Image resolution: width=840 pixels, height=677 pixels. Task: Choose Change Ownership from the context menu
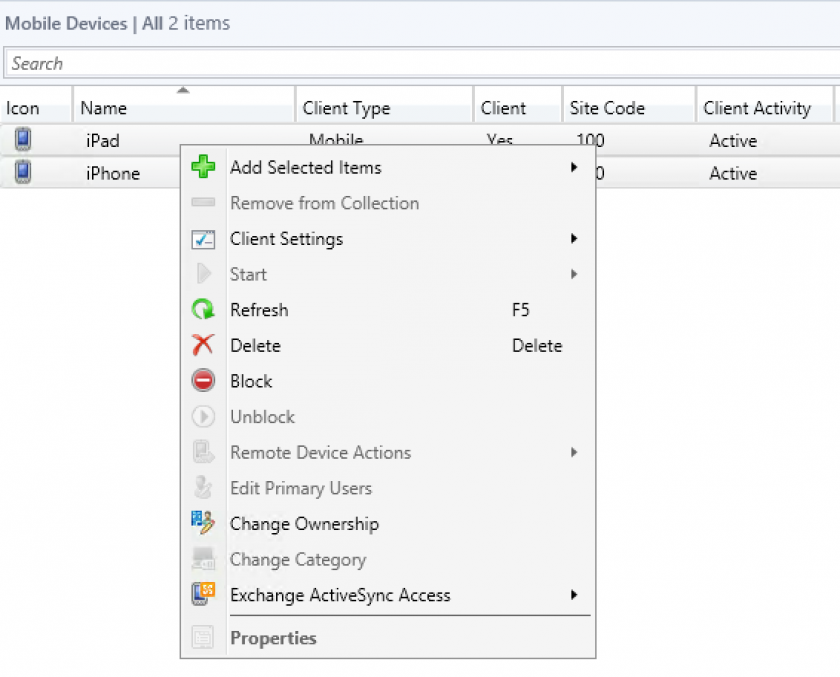(305, 523)
